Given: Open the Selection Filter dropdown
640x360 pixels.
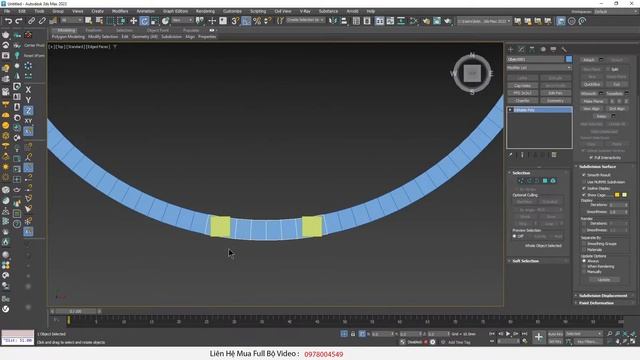Looking at the screenshot, I should pos(71,20).
